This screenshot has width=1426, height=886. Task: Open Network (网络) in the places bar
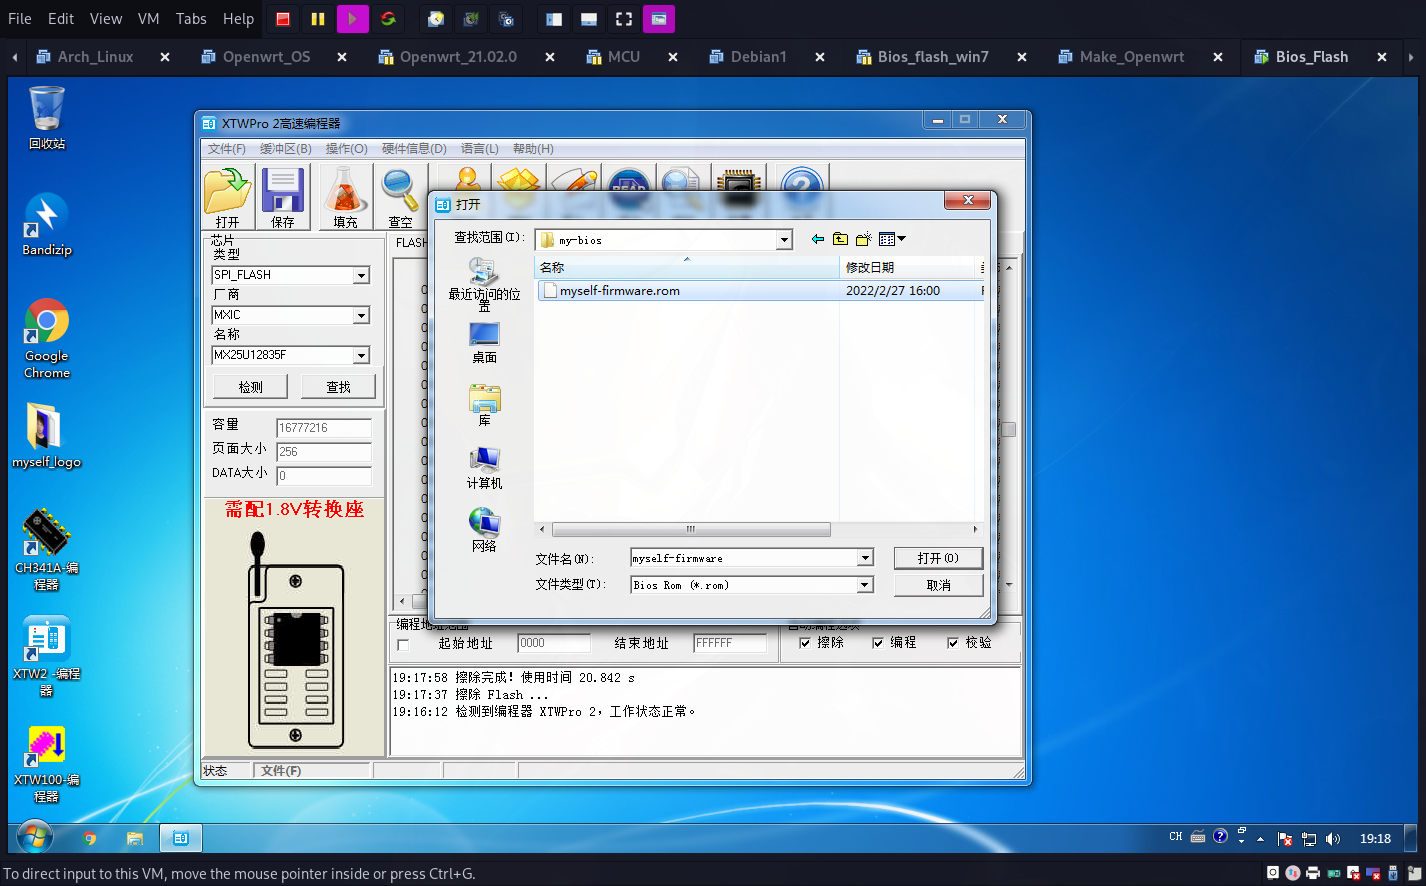click(484, 529)
